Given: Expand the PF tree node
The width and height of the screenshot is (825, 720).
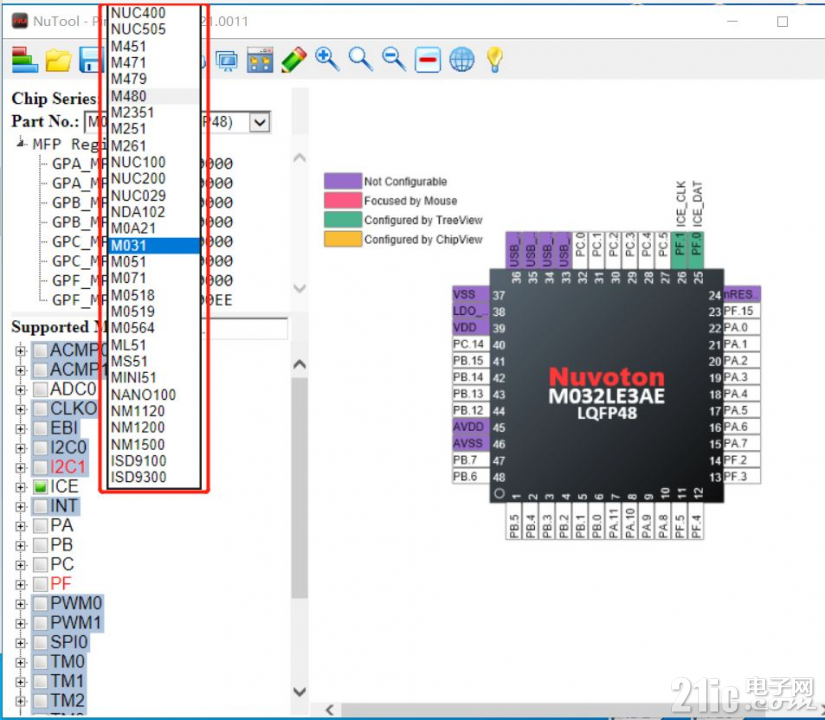Looking at the screenshot, I should [21, 584].
